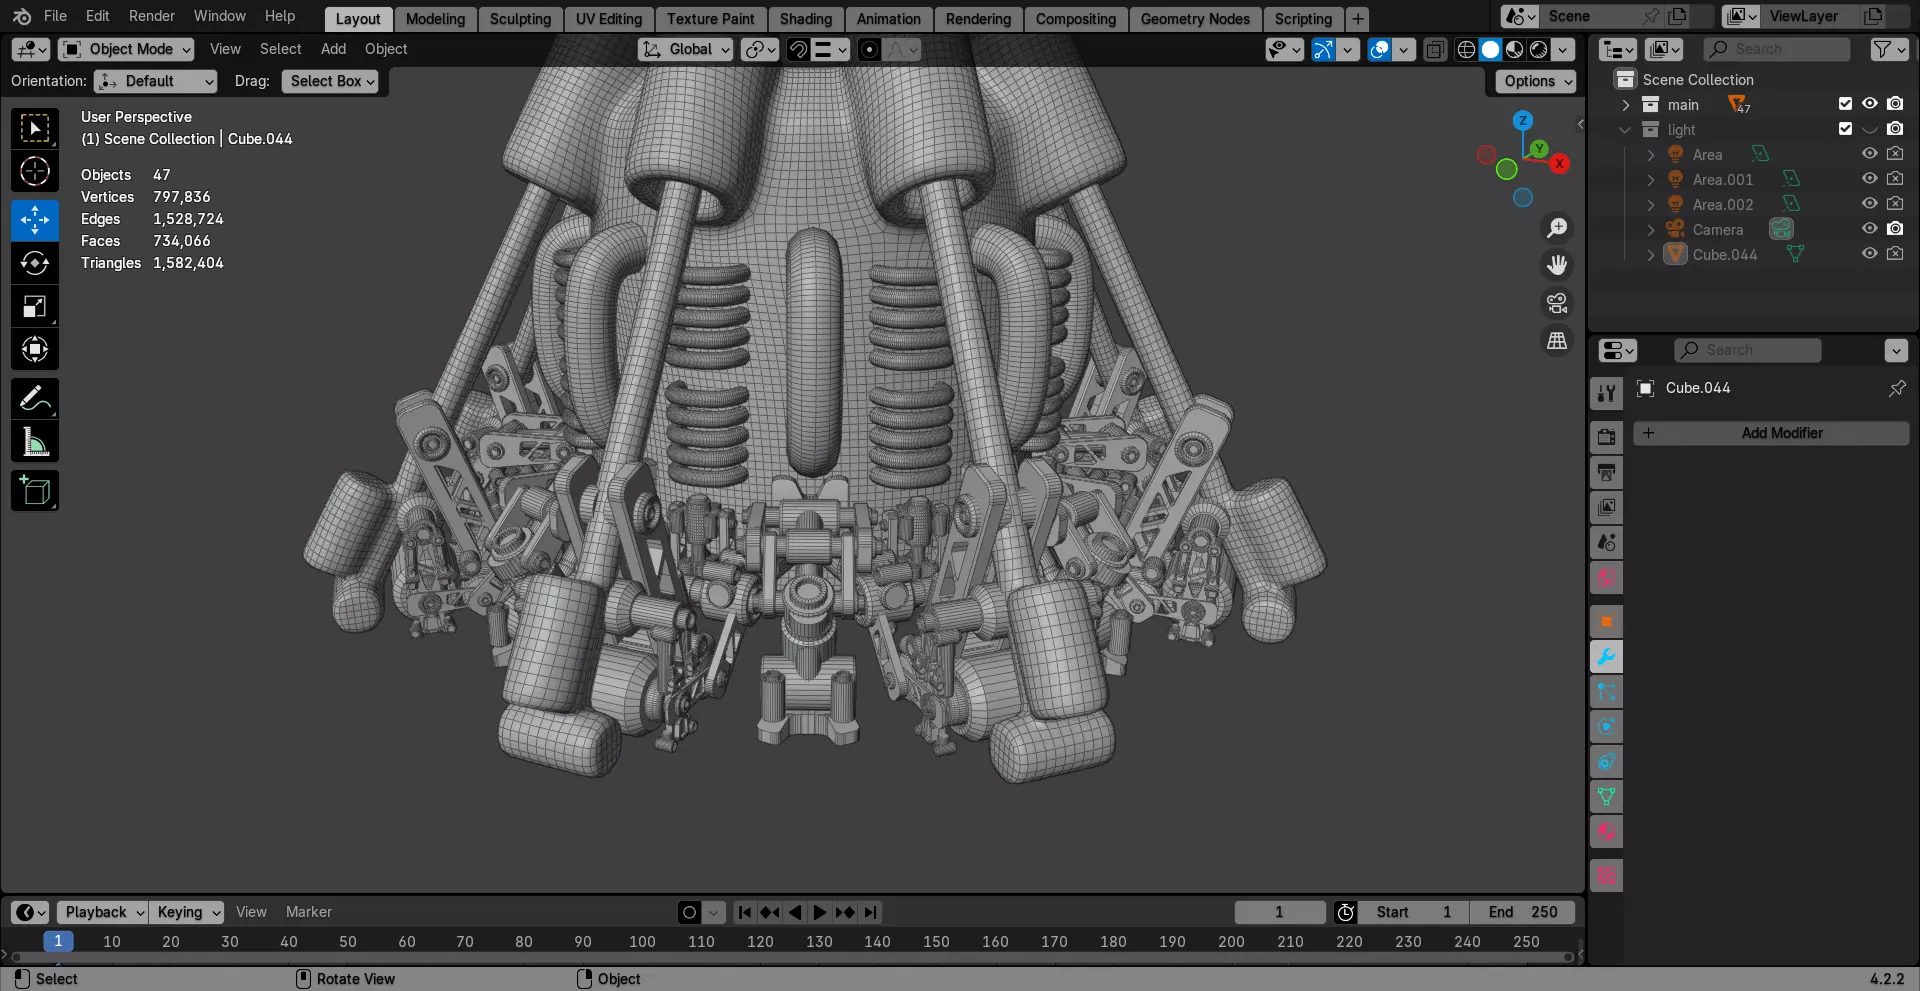
Task: Switch to solid viewport shading
Action: 1490,49
